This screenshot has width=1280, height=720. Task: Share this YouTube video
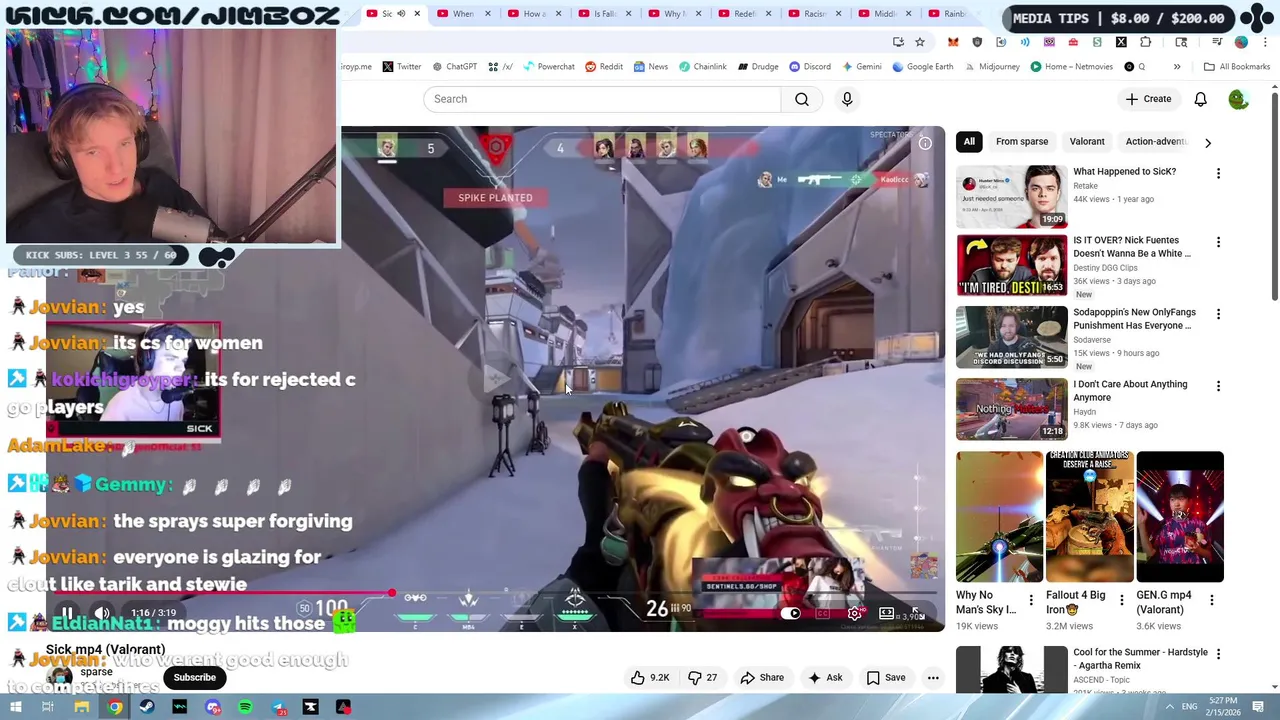tap(762, 677)
